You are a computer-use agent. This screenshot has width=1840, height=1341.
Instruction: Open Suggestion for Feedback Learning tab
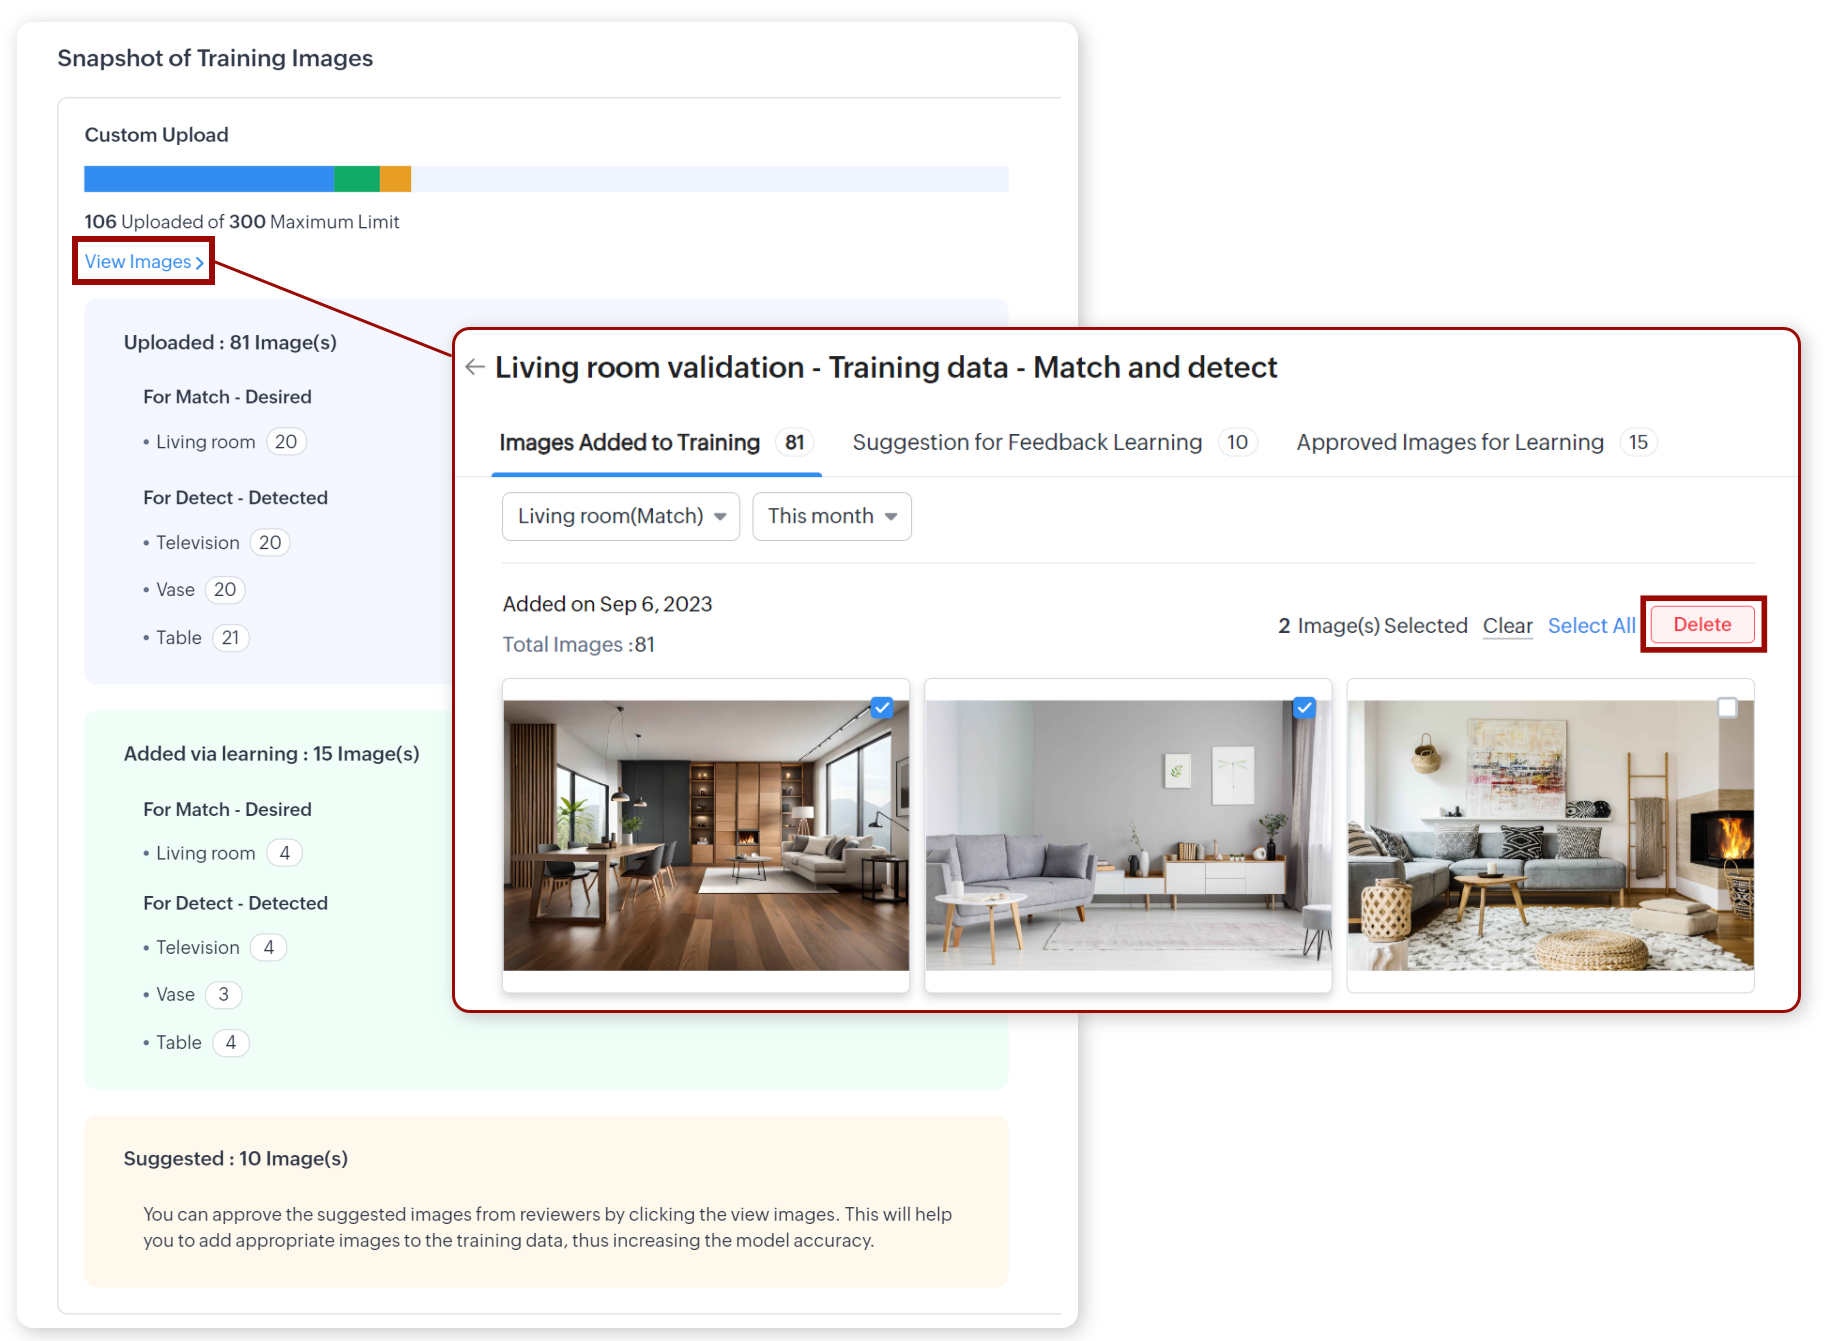[x=1027, y=442]
